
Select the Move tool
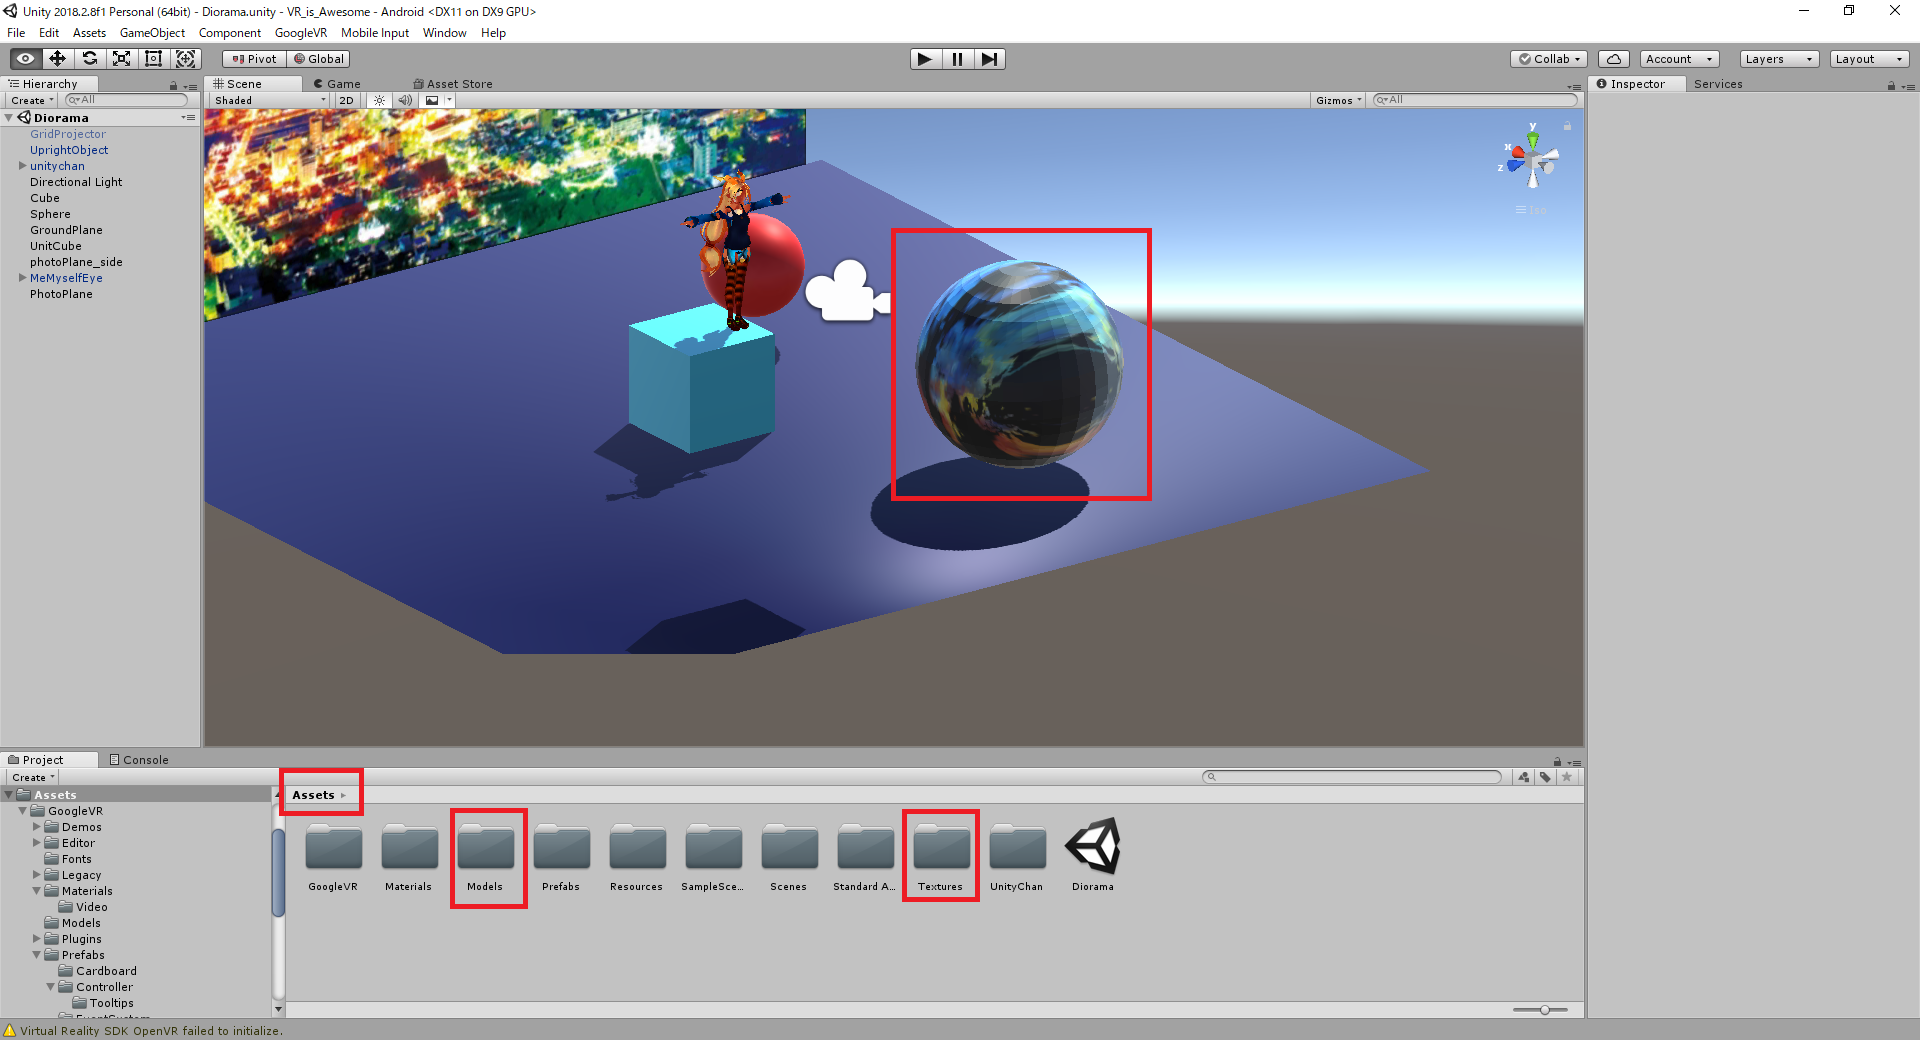57,59
